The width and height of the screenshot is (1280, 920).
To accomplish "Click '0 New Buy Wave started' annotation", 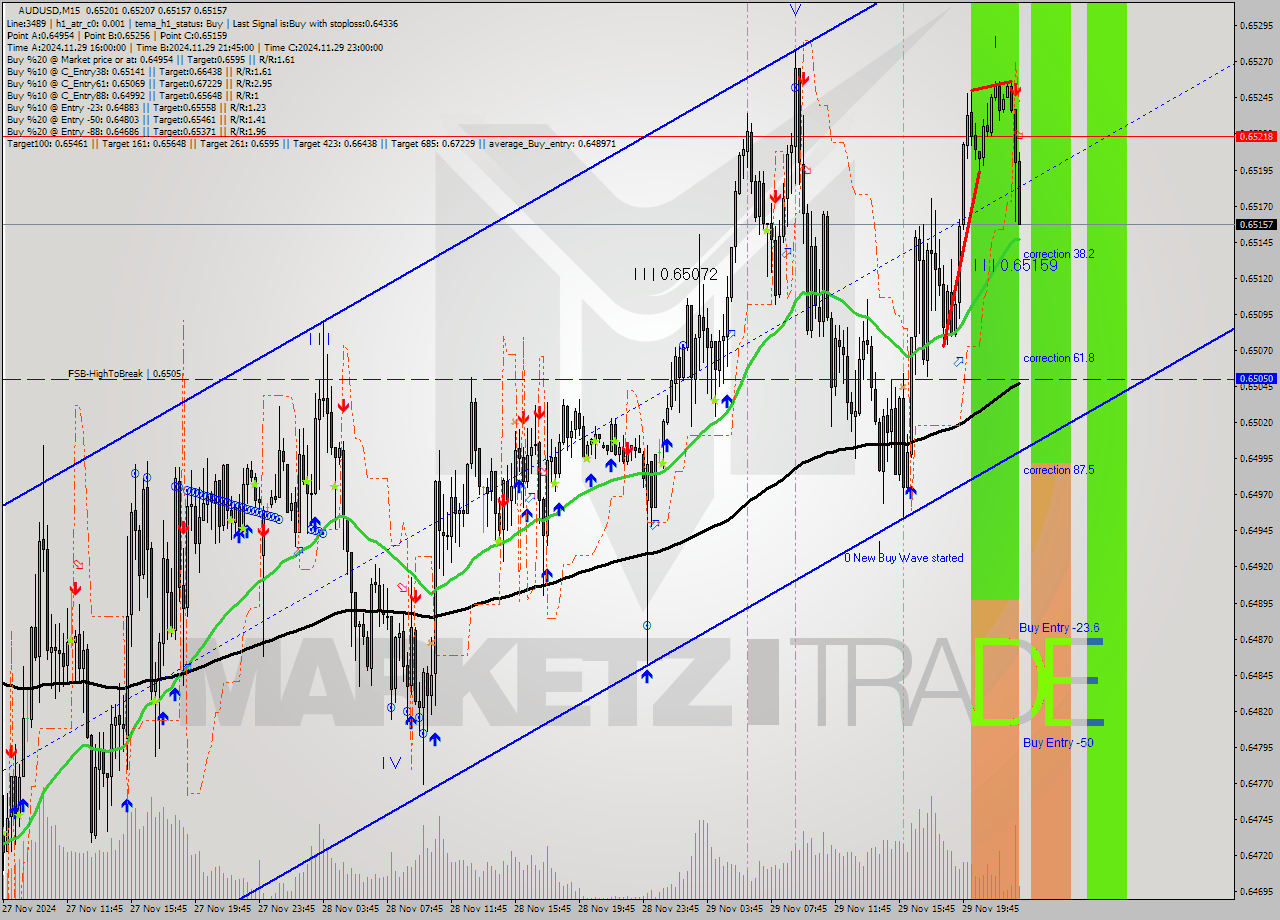I will coord(904,558).
